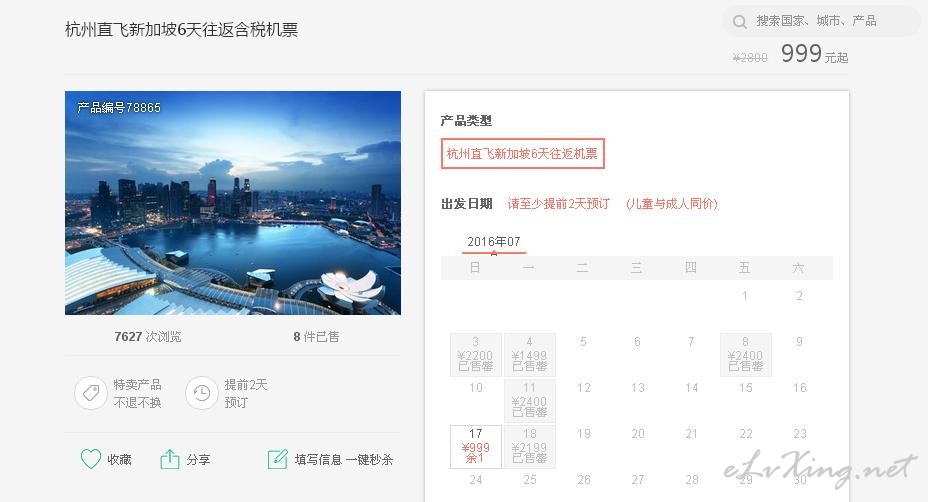Click calendar date 25

(x=530, y=480)
